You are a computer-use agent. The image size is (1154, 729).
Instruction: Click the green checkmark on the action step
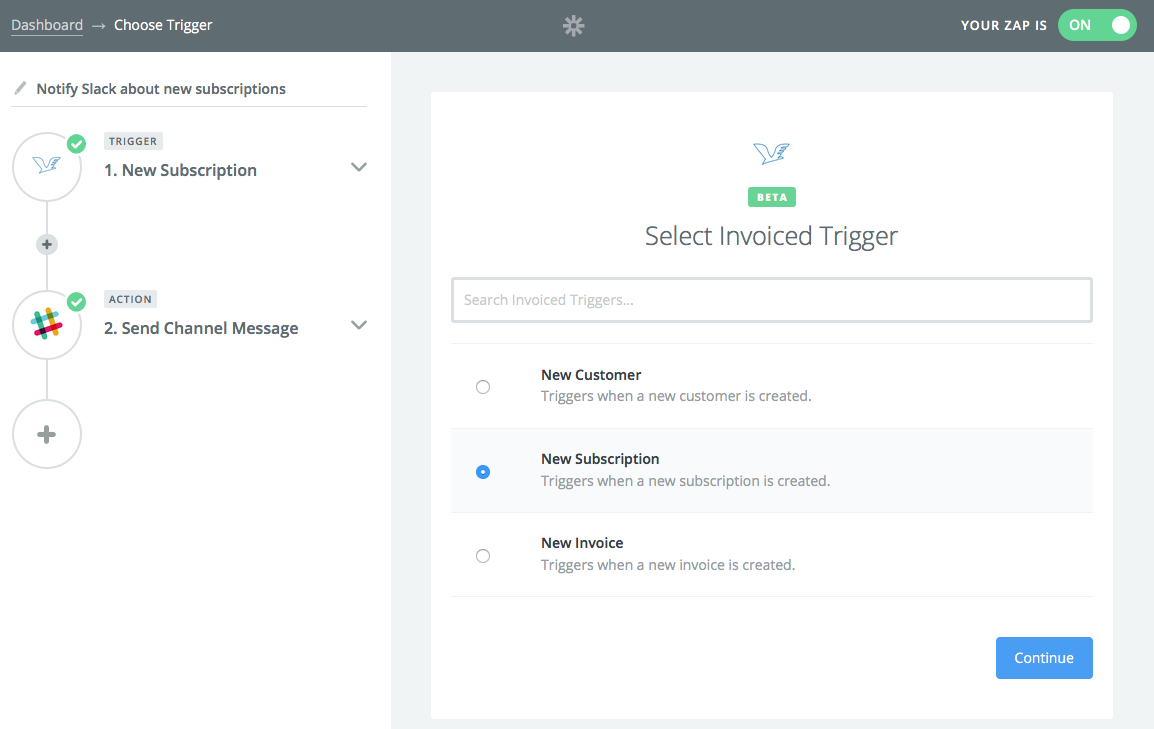pyautogui.click(x=76, y=302)
